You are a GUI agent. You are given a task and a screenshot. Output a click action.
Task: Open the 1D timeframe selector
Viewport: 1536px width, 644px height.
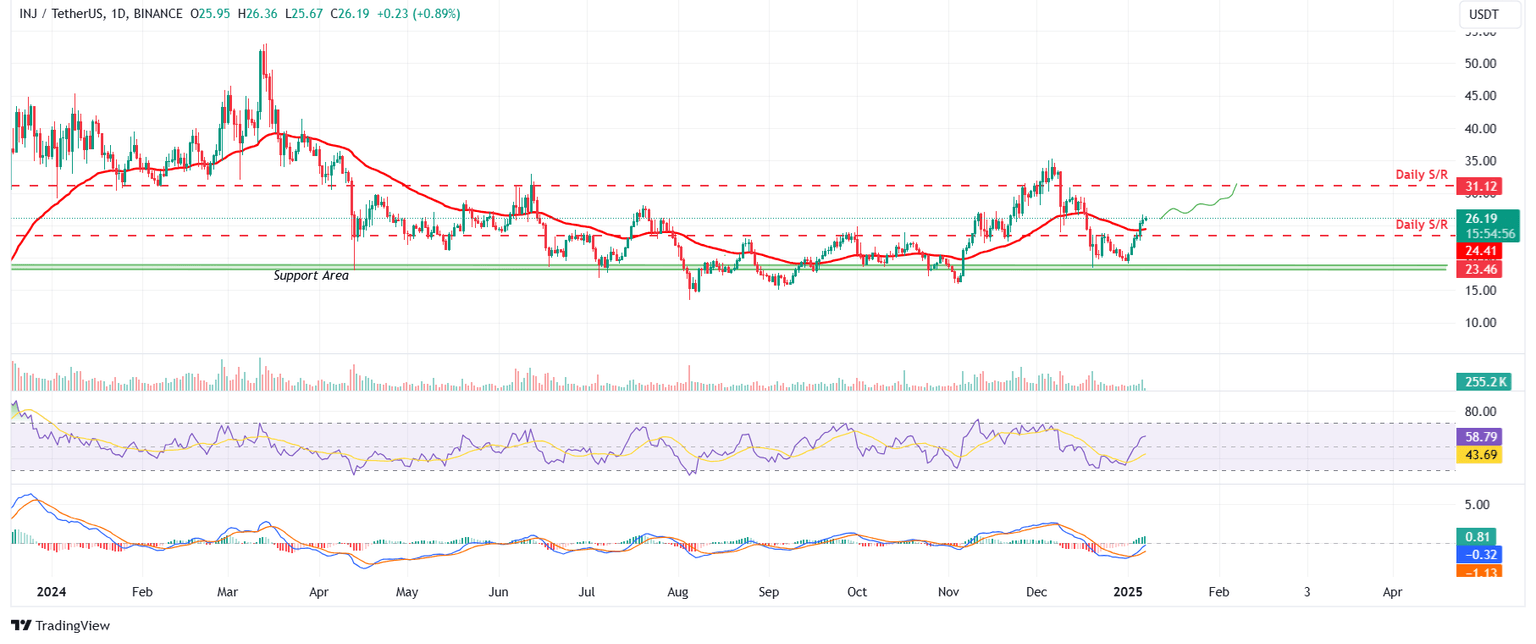[119, 15]
